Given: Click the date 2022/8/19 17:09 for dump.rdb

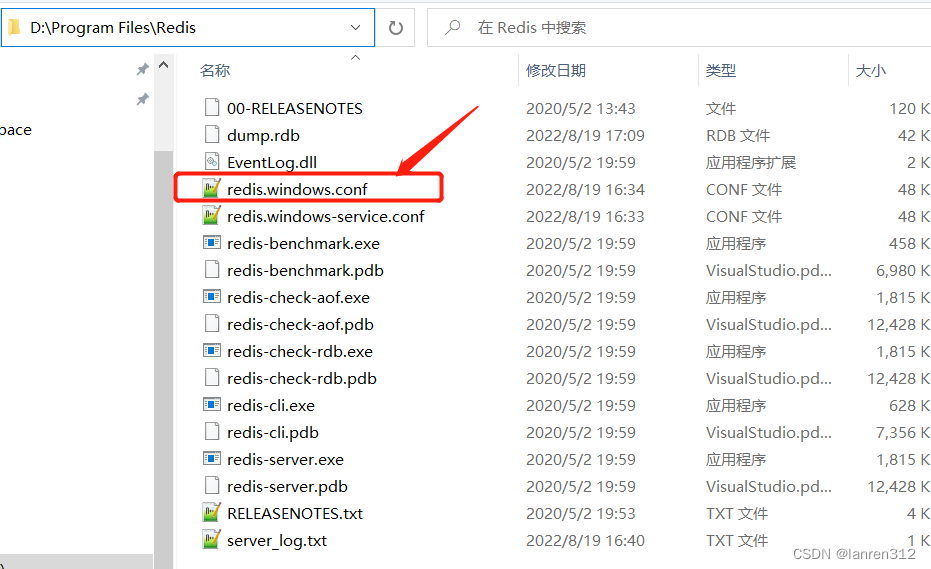Looking at the screenshot, I should pos(585,135).
